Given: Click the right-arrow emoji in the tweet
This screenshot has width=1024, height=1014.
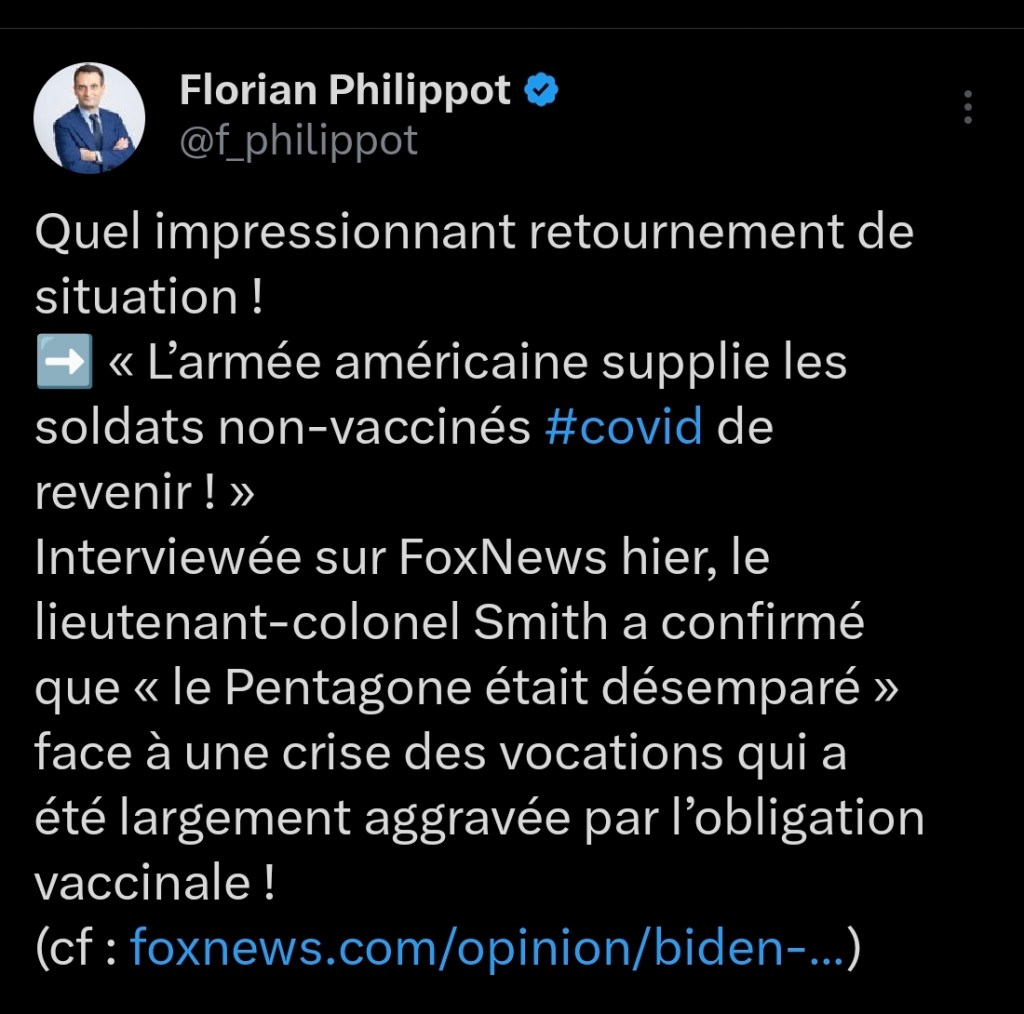Looking at the screenshot, I should [x=63, y=363].
